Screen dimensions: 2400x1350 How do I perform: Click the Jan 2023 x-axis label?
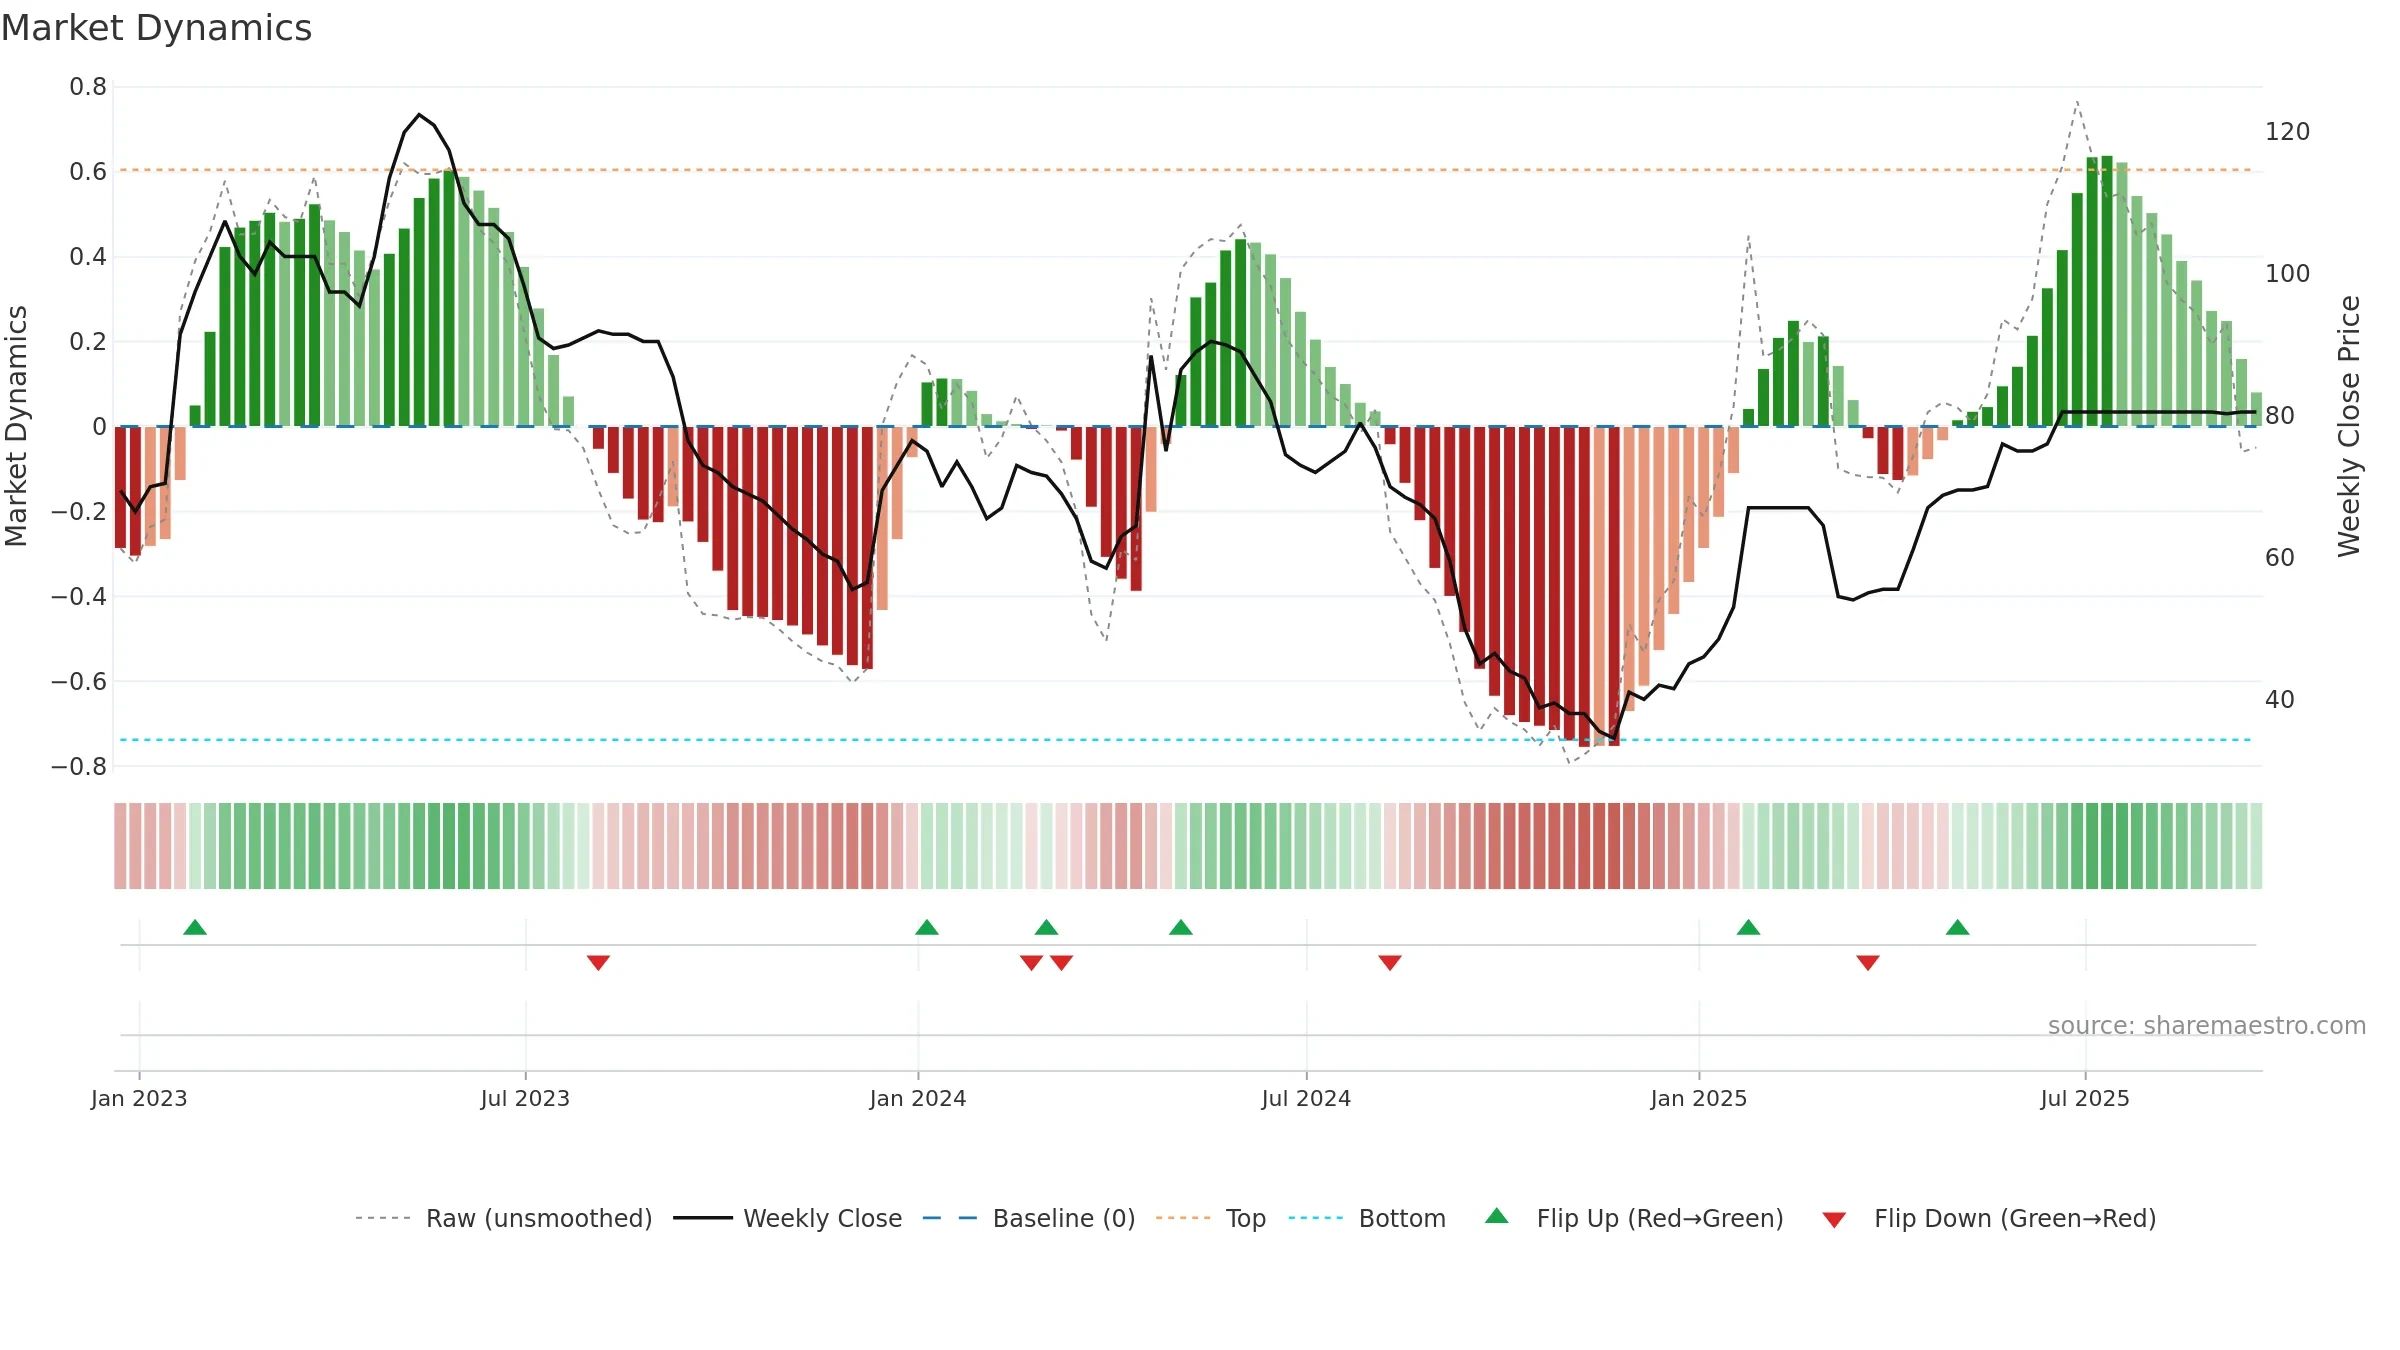point(139,1098)
